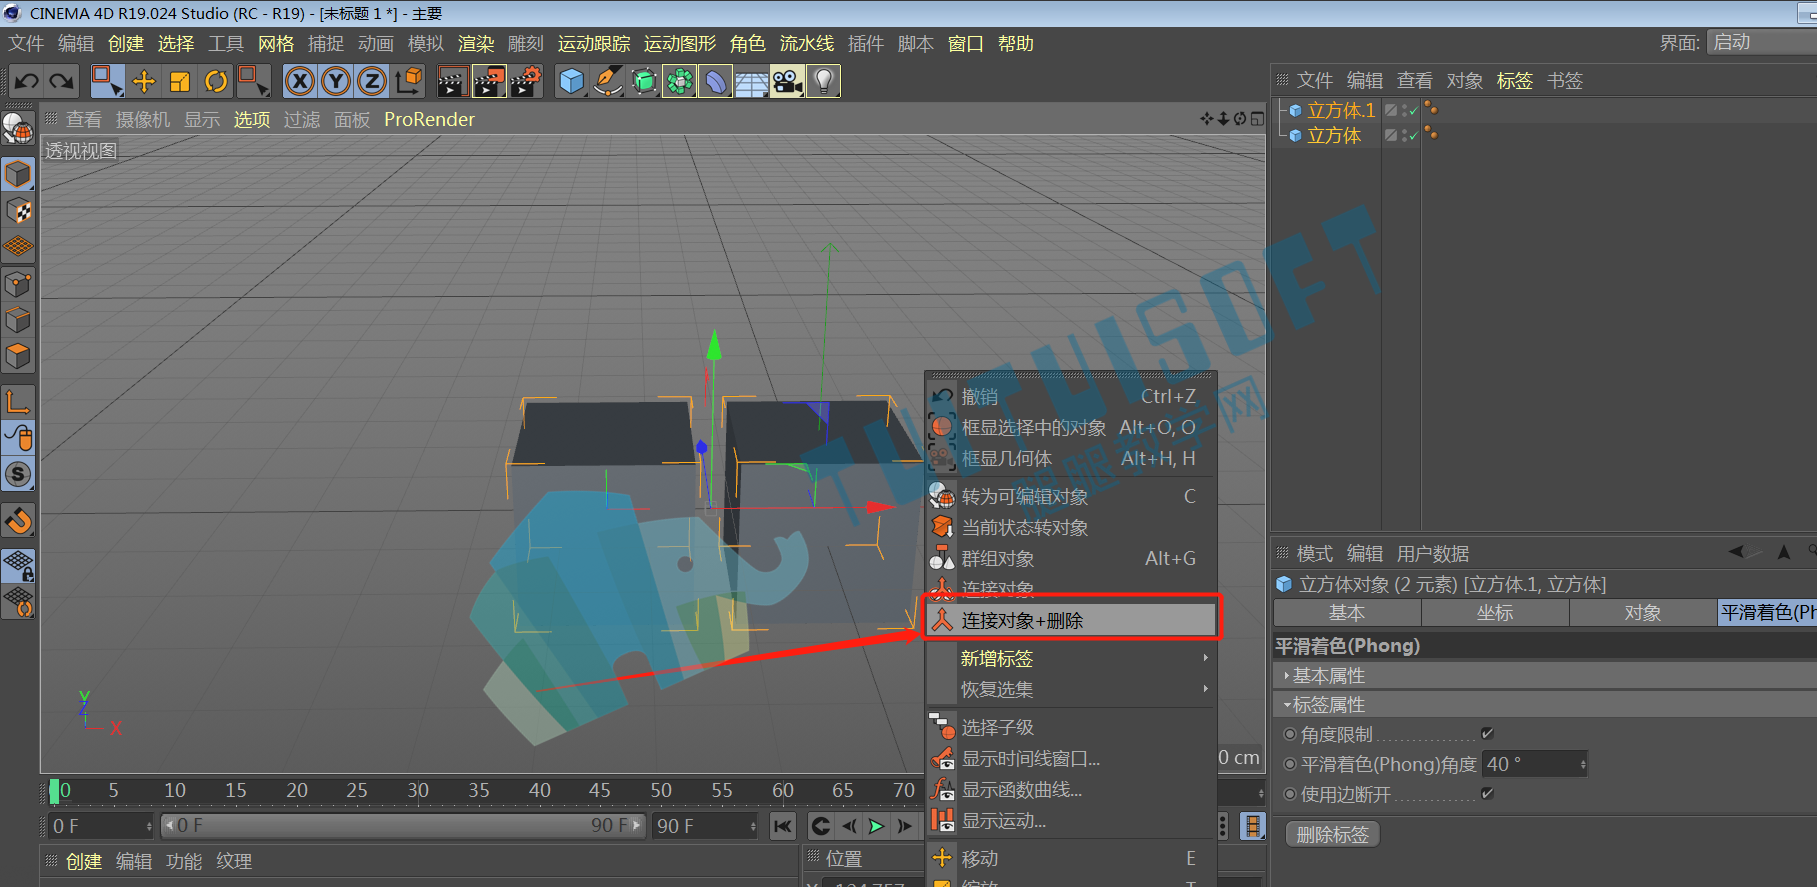
Task: Open Edit Render Settings icon
Action: coord(526,81)
